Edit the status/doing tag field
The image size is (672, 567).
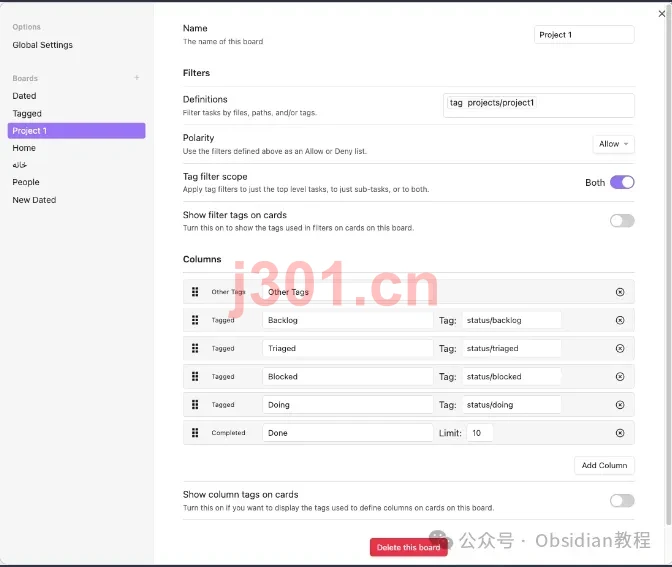coord(511,405)
